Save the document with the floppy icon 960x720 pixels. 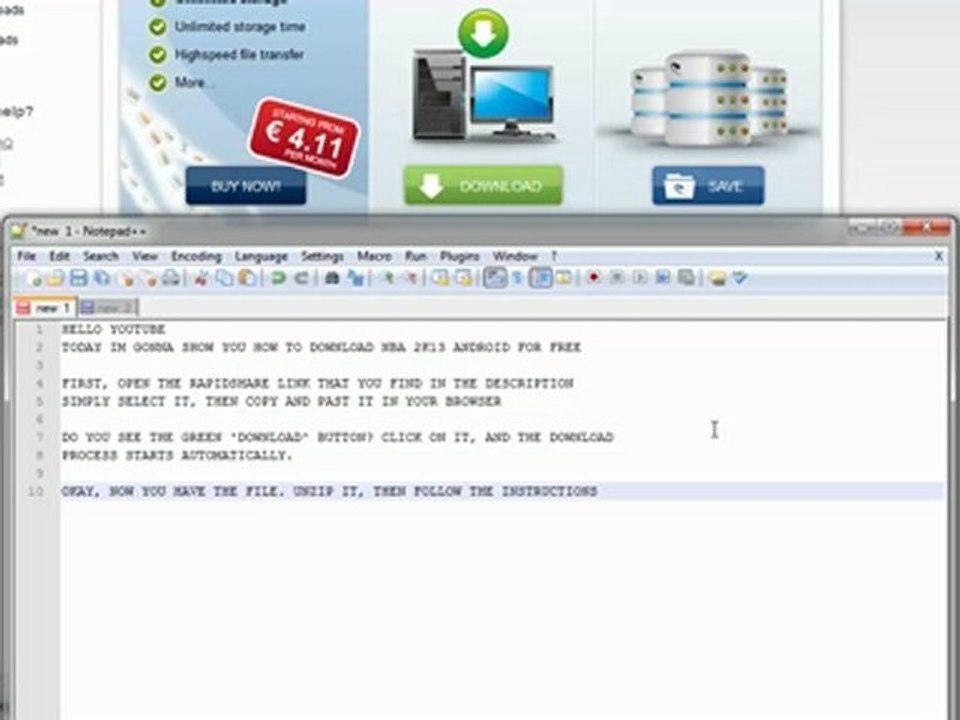point(79,279)
